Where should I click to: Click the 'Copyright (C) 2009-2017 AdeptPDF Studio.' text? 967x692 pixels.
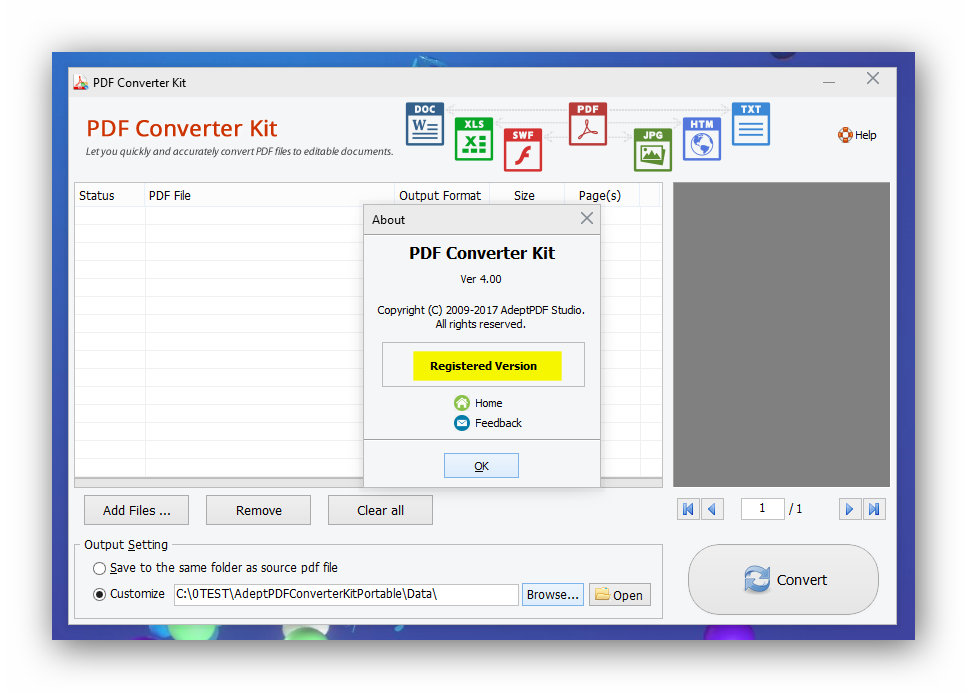click(481, 310)
